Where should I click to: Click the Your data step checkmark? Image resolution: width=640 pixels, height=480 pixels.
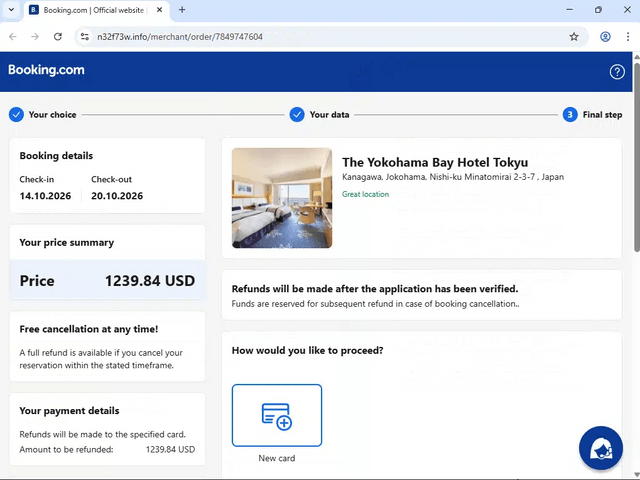[x=297, y=115]
